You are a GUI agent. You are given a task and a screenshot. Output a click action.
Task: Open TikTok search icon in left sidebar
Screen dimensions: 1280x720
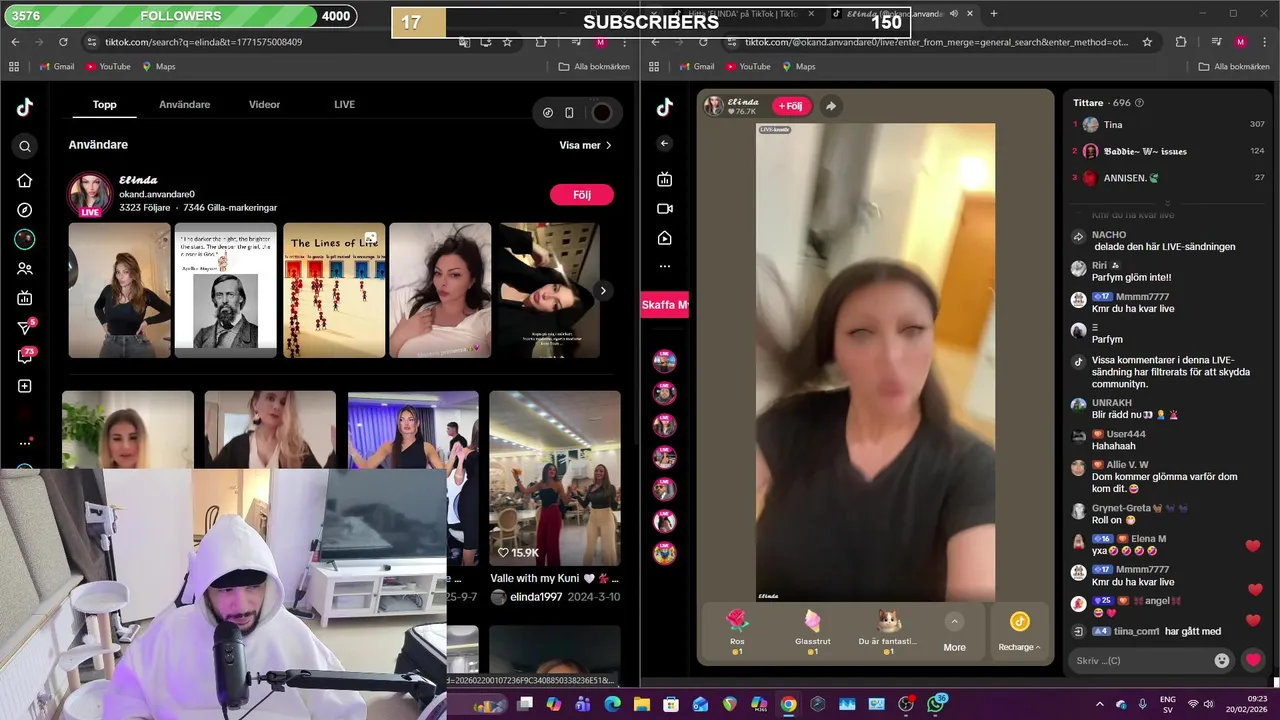(x=25, y=146)
